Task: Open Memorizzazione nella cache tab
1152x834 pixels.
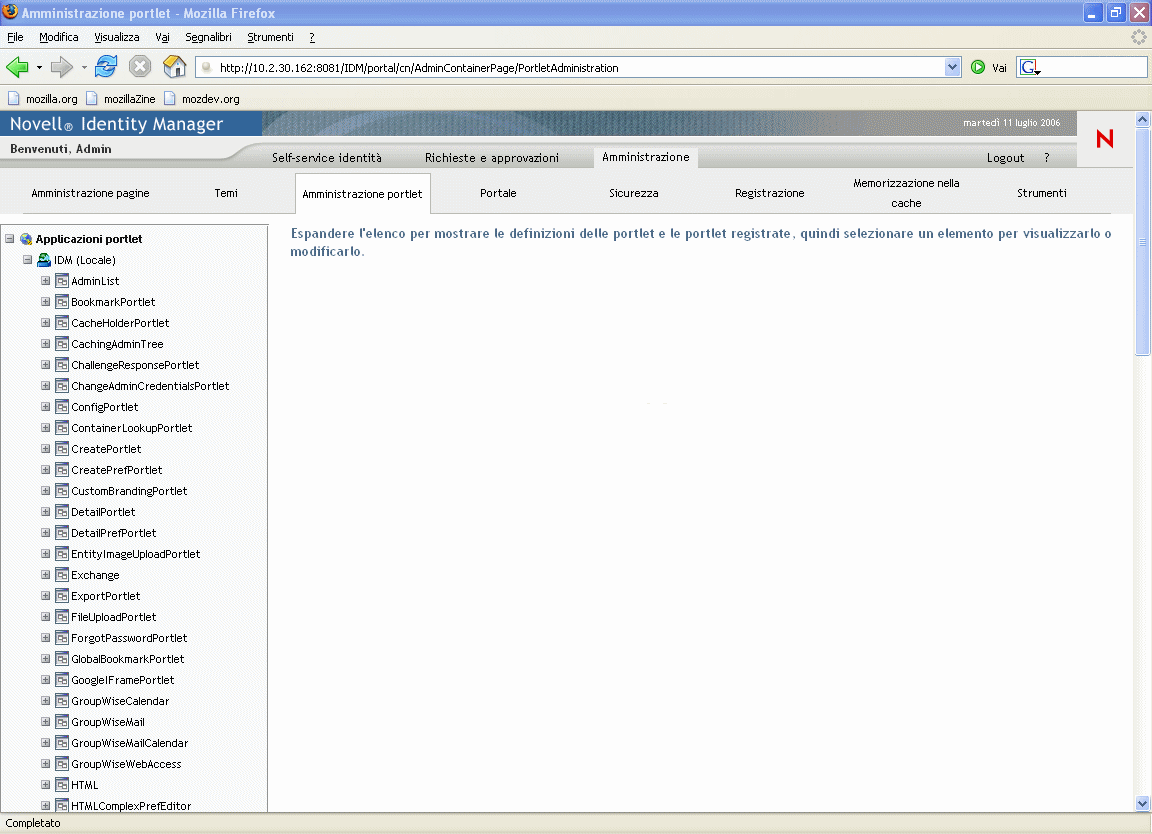Action: point(906,193)
